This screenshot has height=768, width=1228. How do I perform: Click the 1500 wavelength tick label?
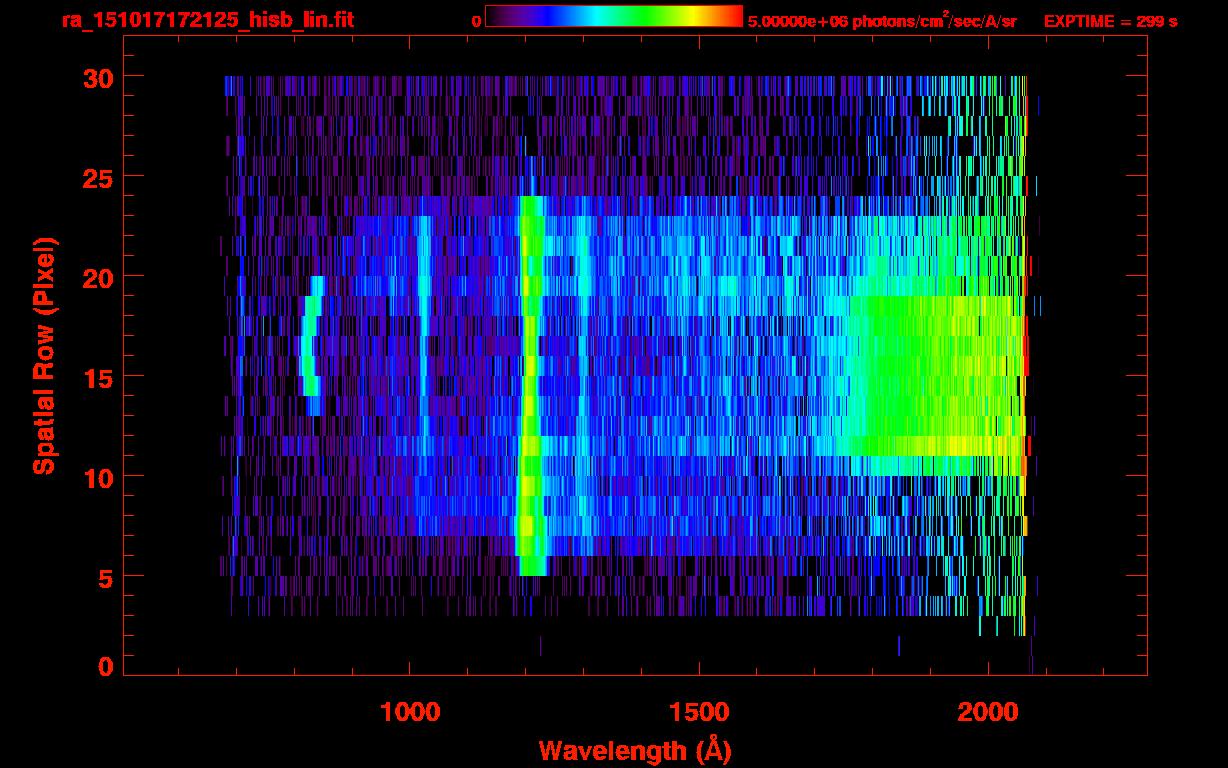point(698,712)
